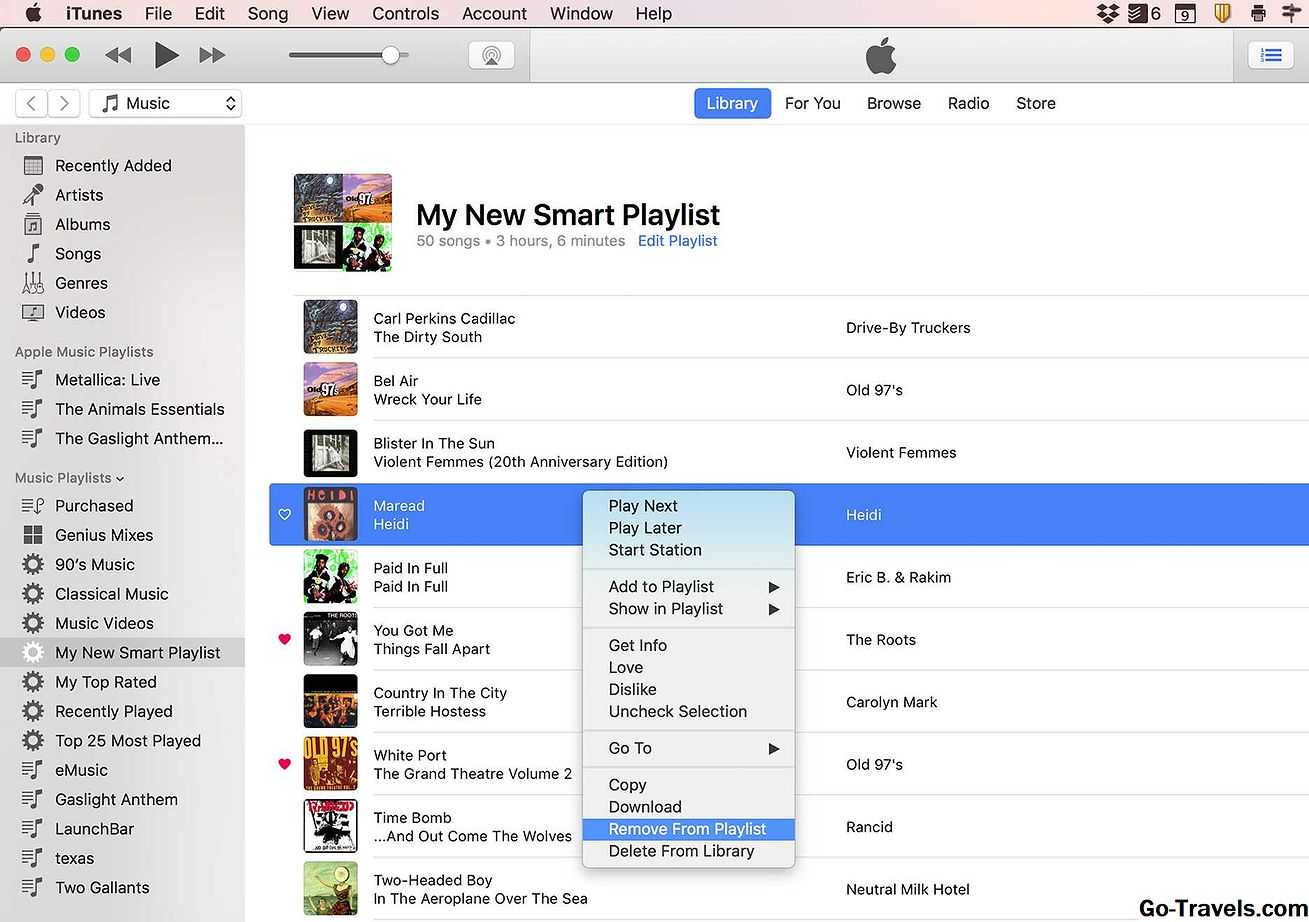Open the Music media picker dropdown
Viewport: 1309px width, 922px height.
pyautogui.click(x=165, y=103)
